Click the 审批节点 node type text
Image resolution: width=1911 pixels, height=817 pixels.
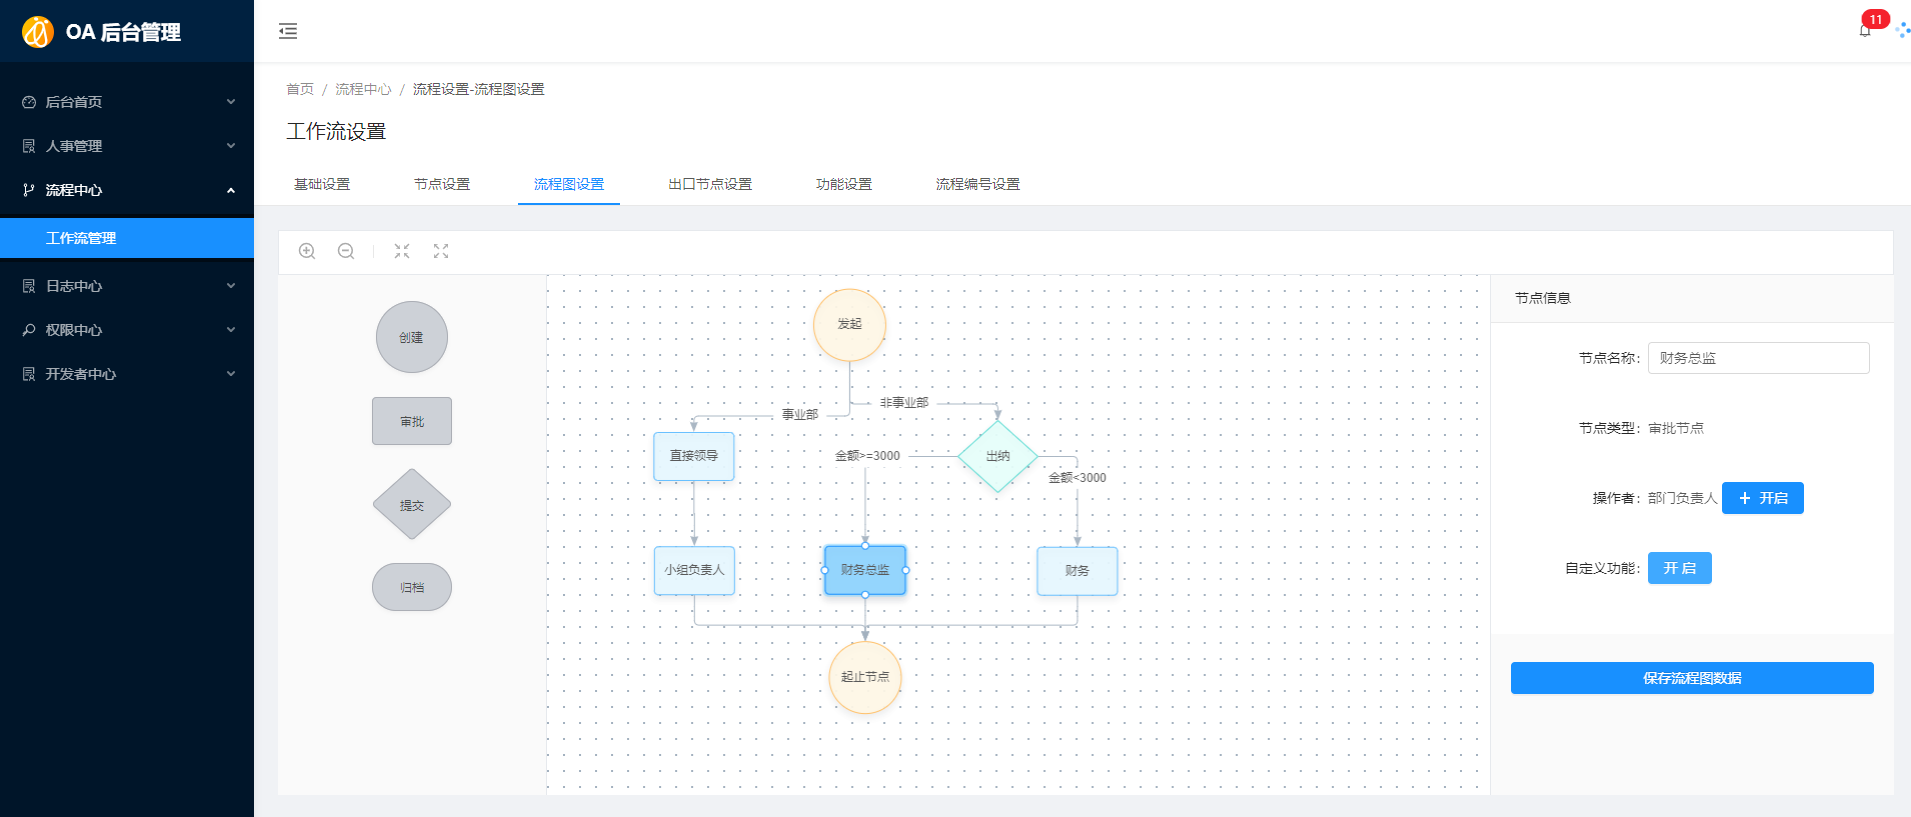(x=1676, y=428)
